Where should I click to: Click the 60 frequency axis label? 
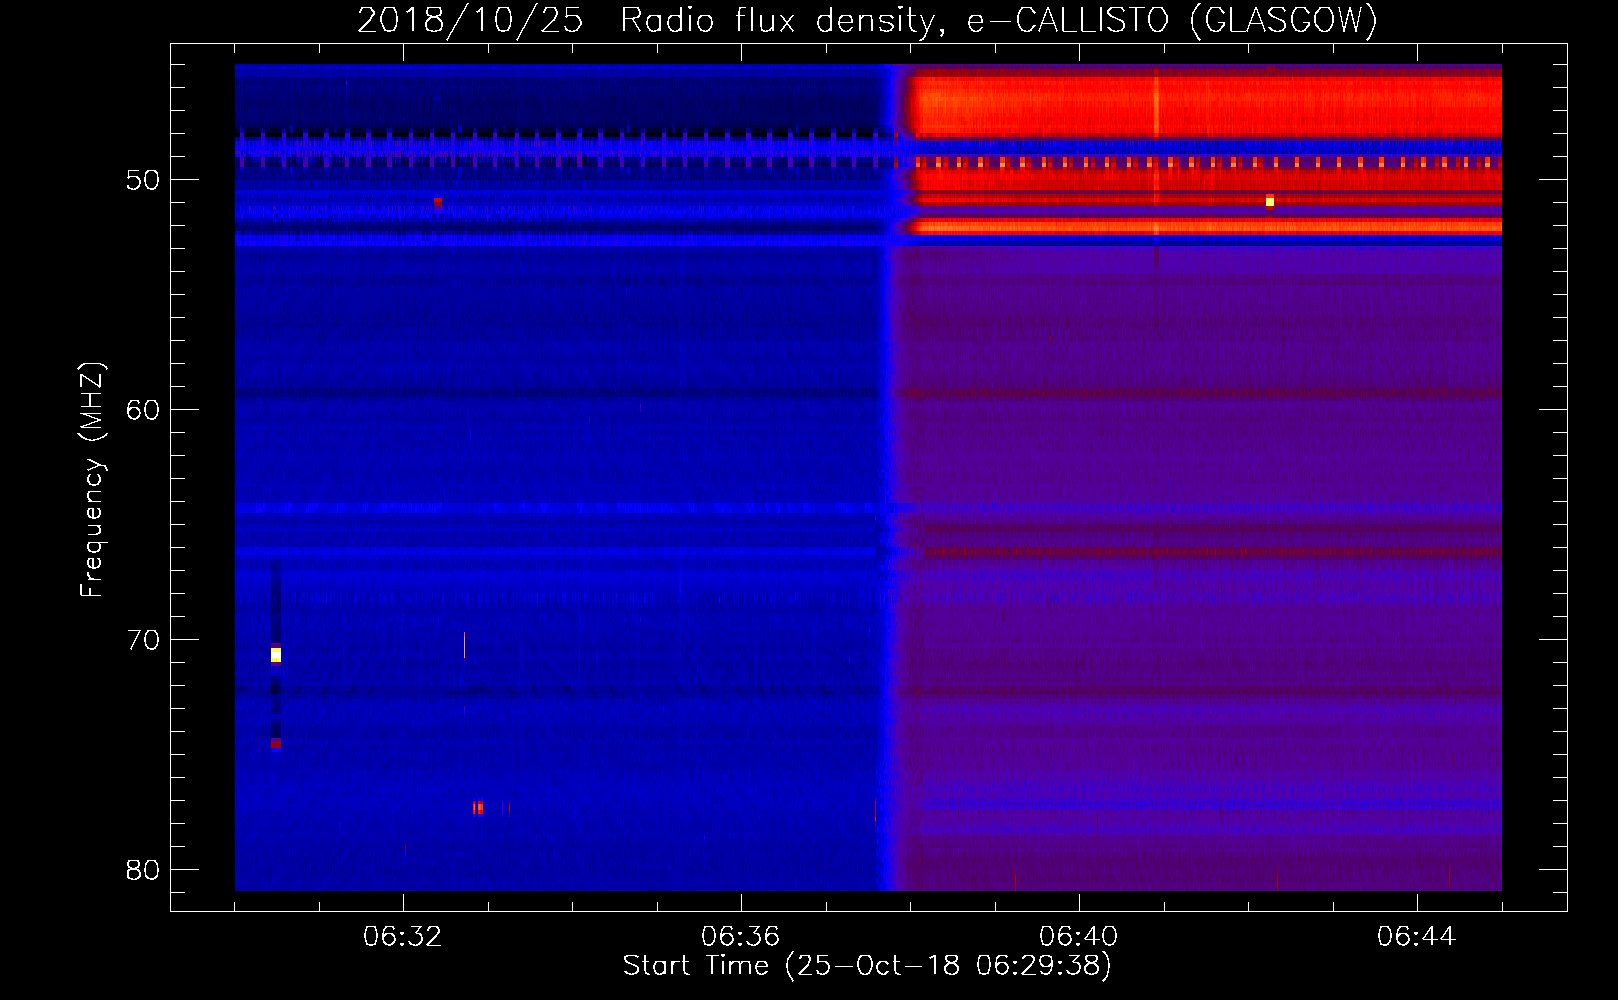point(143,410)
